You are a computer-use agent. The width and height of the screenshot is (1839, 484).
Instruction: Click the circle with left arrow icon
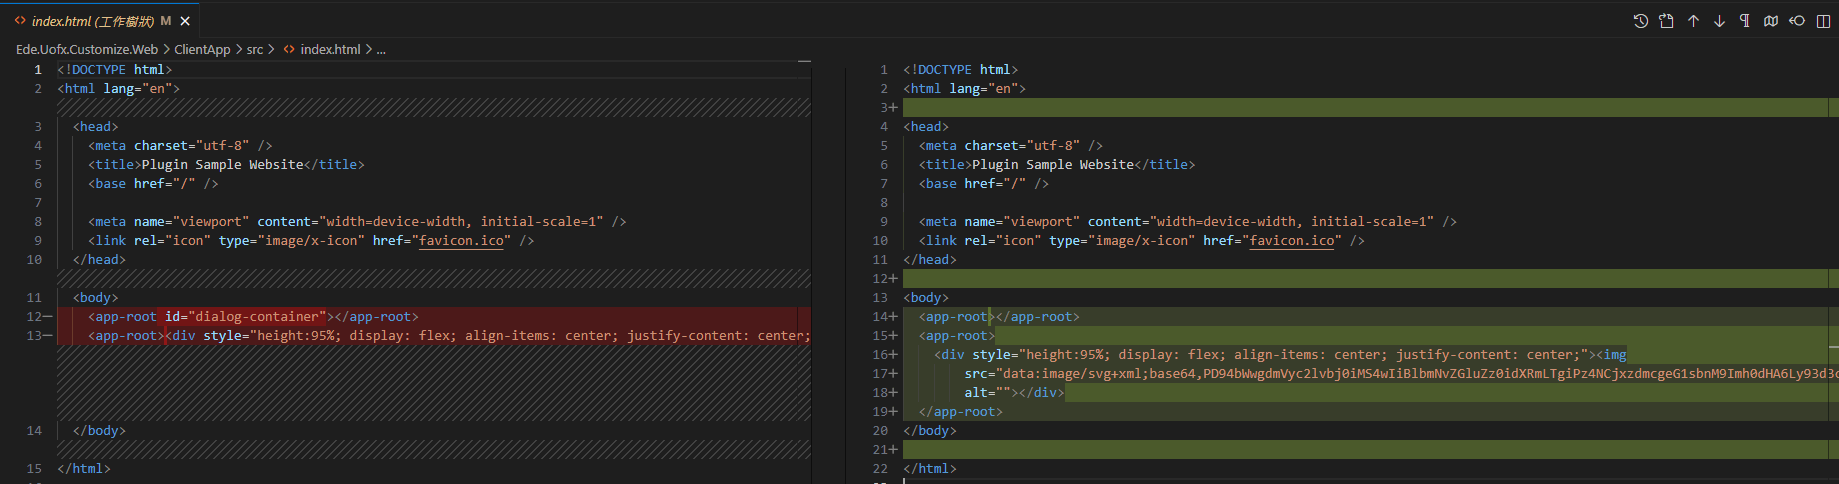tap(1797, 21)
